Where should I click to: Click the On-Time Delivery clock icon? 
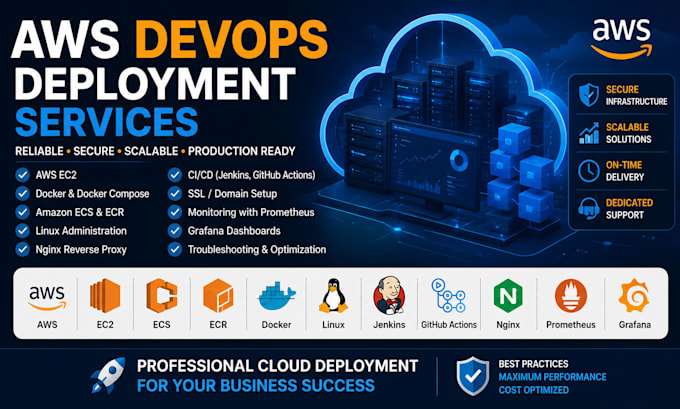point(589,170)
